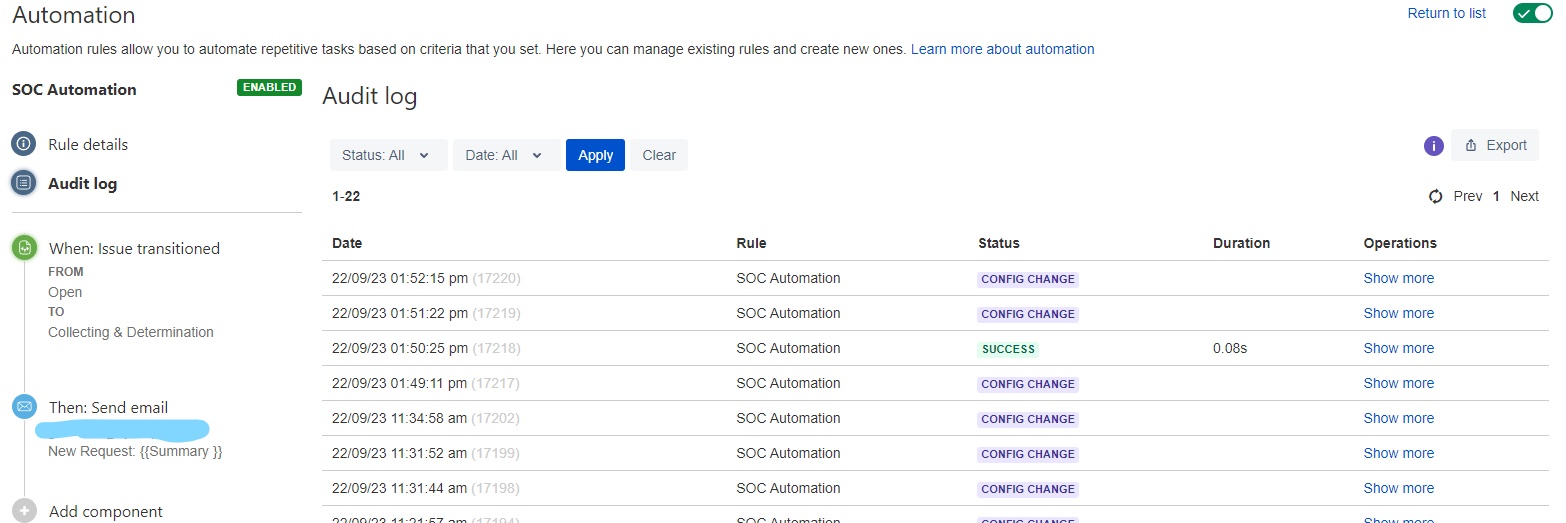Expand the Date: All dropdown
This screenshot has height=523, width=1566.
point(506,155)
